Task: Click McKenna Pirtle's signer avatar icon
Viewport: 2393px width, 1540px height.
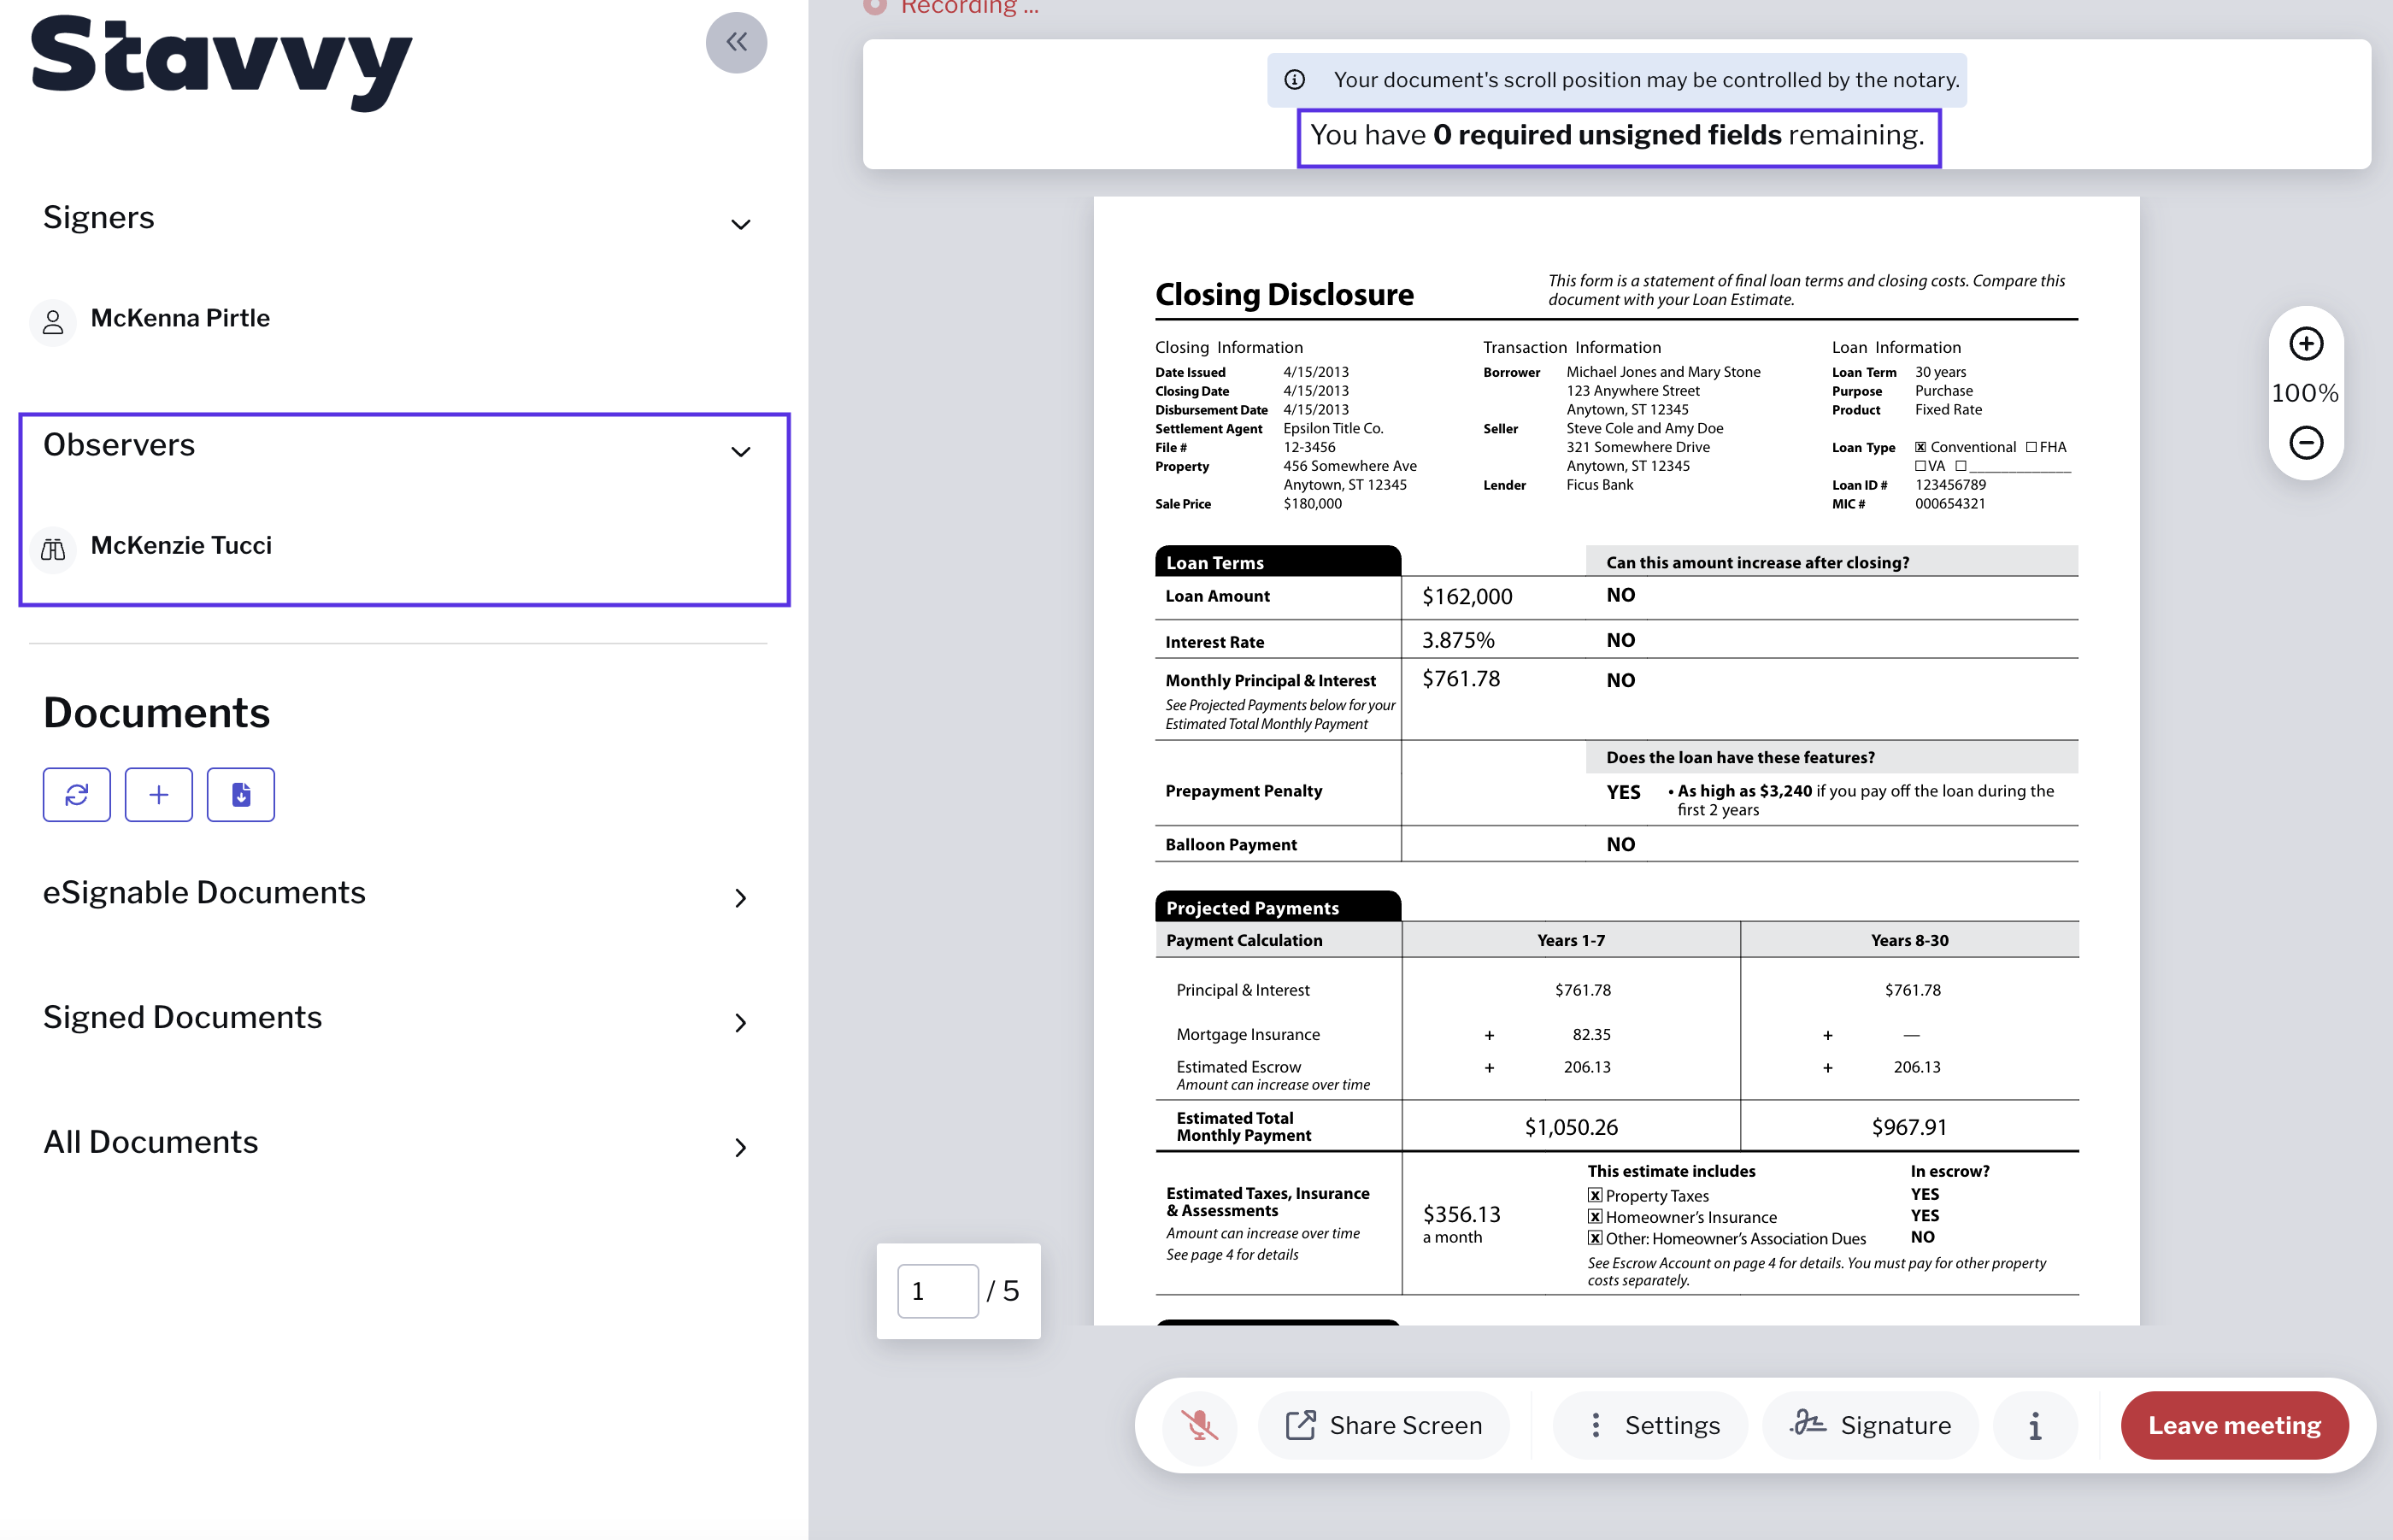Action: [53, 321]
